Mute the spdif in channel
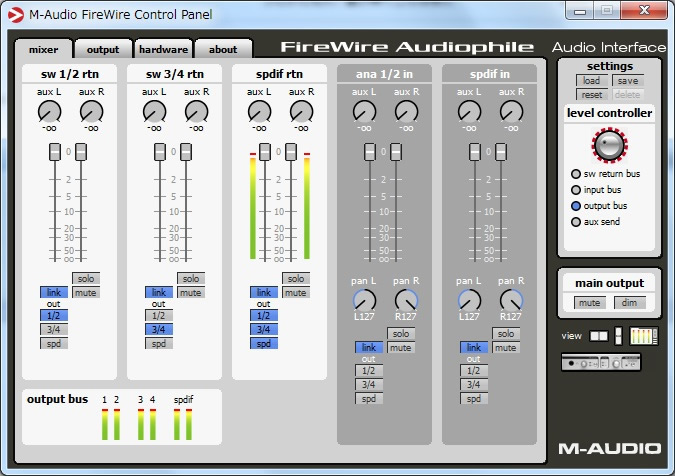 506,347
